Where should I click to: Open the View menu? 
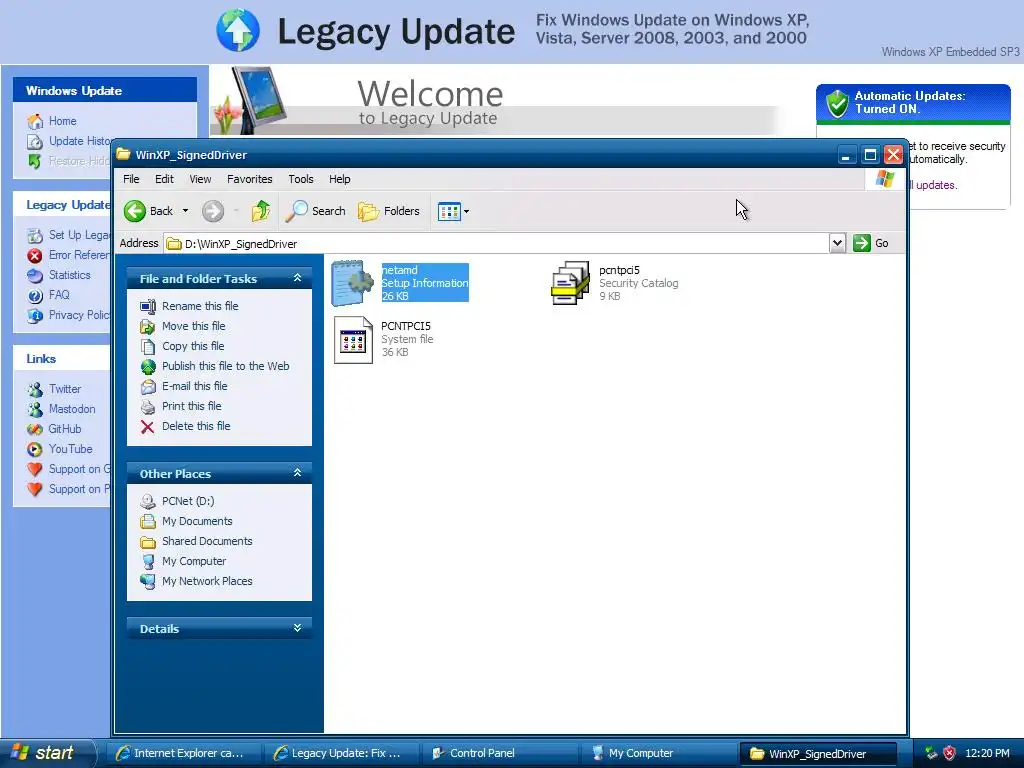coord(200,179)
